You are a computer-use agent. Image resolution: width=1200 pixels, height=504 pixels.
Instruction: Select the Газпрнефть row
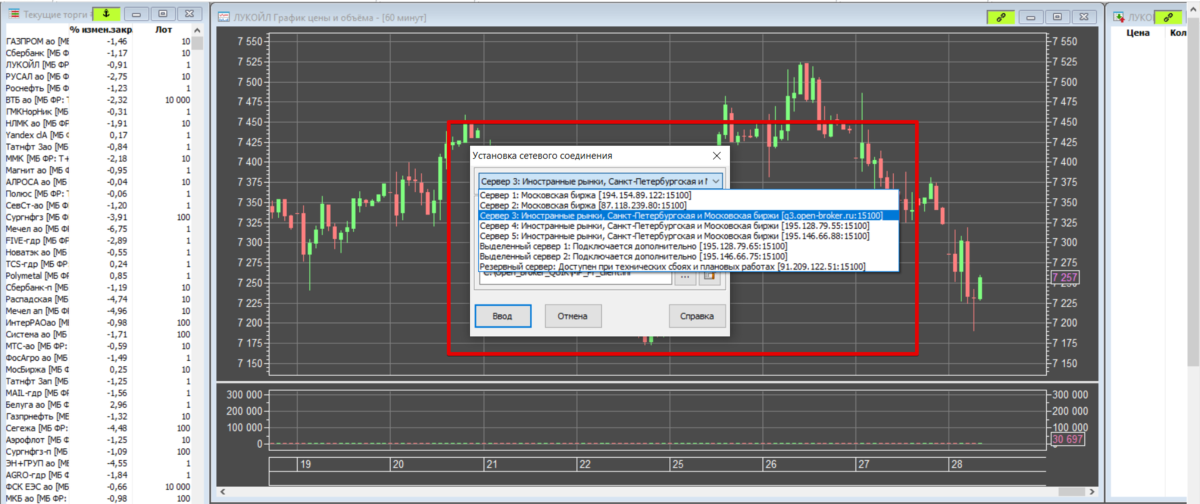click(98, 416)
